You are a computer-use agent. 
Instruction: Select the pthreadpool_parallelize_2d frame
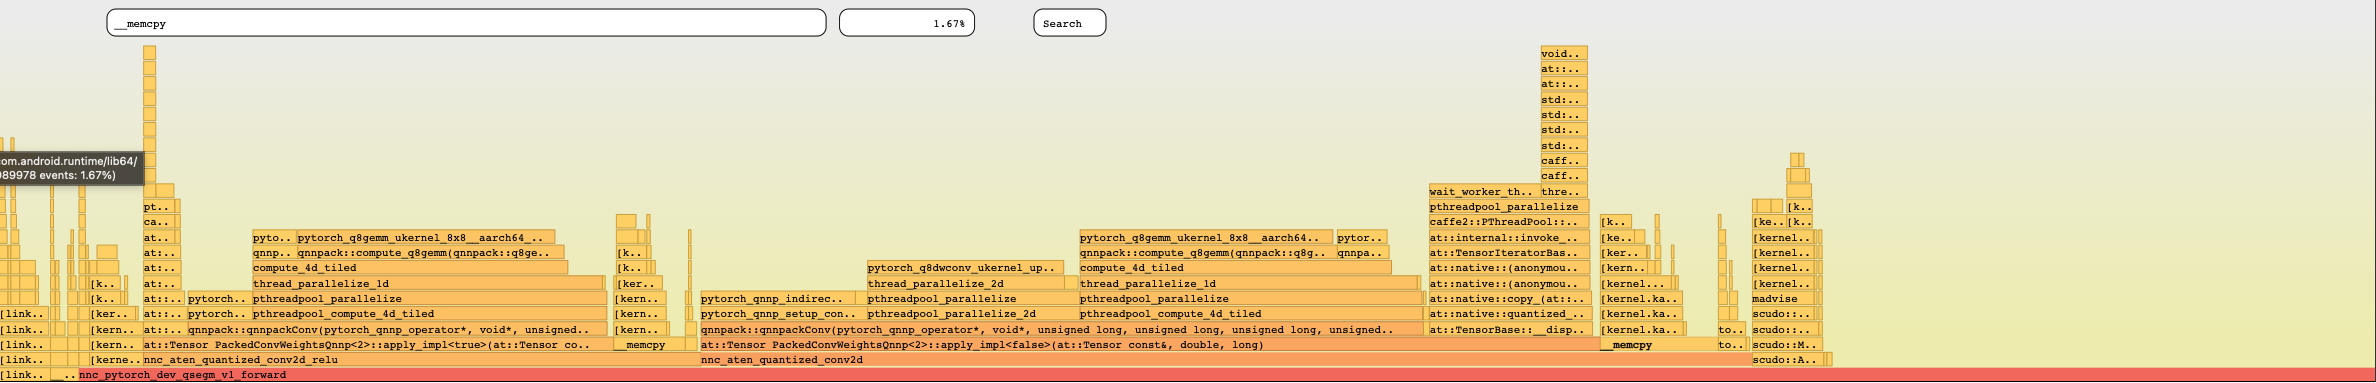pos(973,314)
